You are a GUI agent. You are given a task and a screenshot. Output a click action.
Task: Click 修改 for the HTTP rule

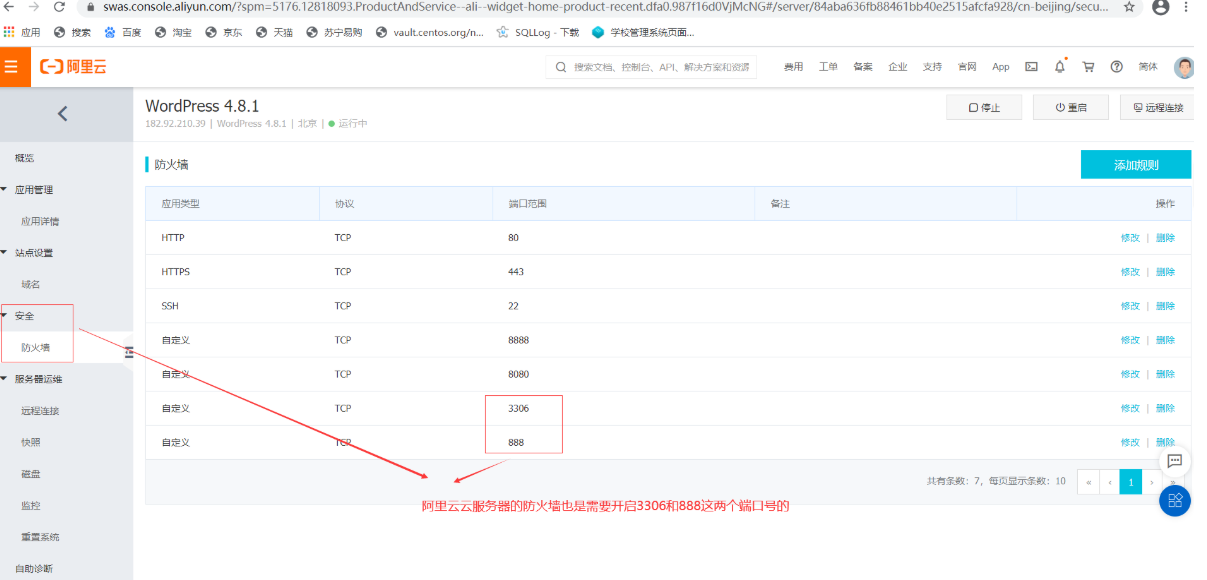tap(1130, 238)
